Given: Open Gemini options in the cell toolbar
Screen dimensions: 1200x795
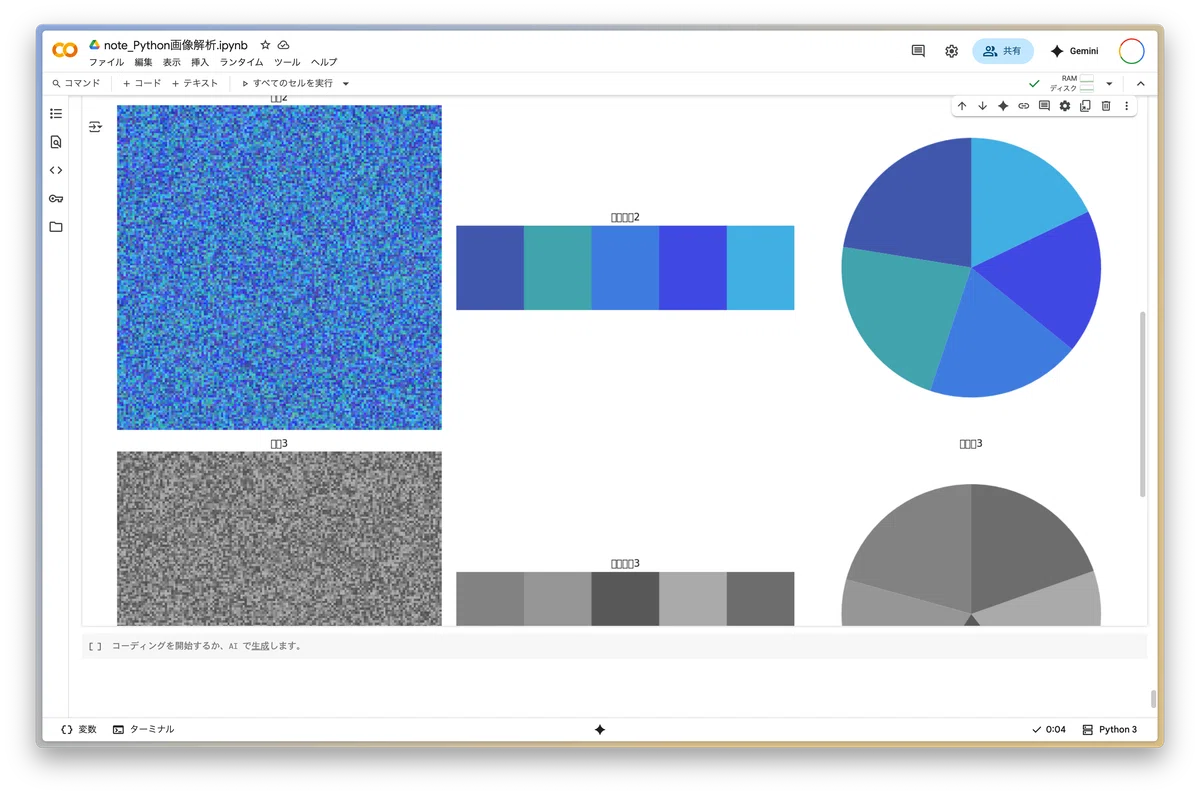Looking at the screenshot, I should click(1003, 106).
